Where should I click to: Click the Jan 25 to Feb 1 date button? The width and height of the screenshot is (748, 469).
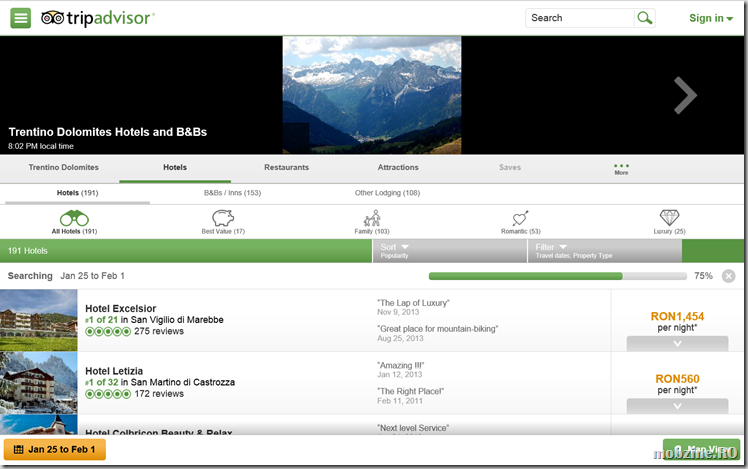[54, 449]
